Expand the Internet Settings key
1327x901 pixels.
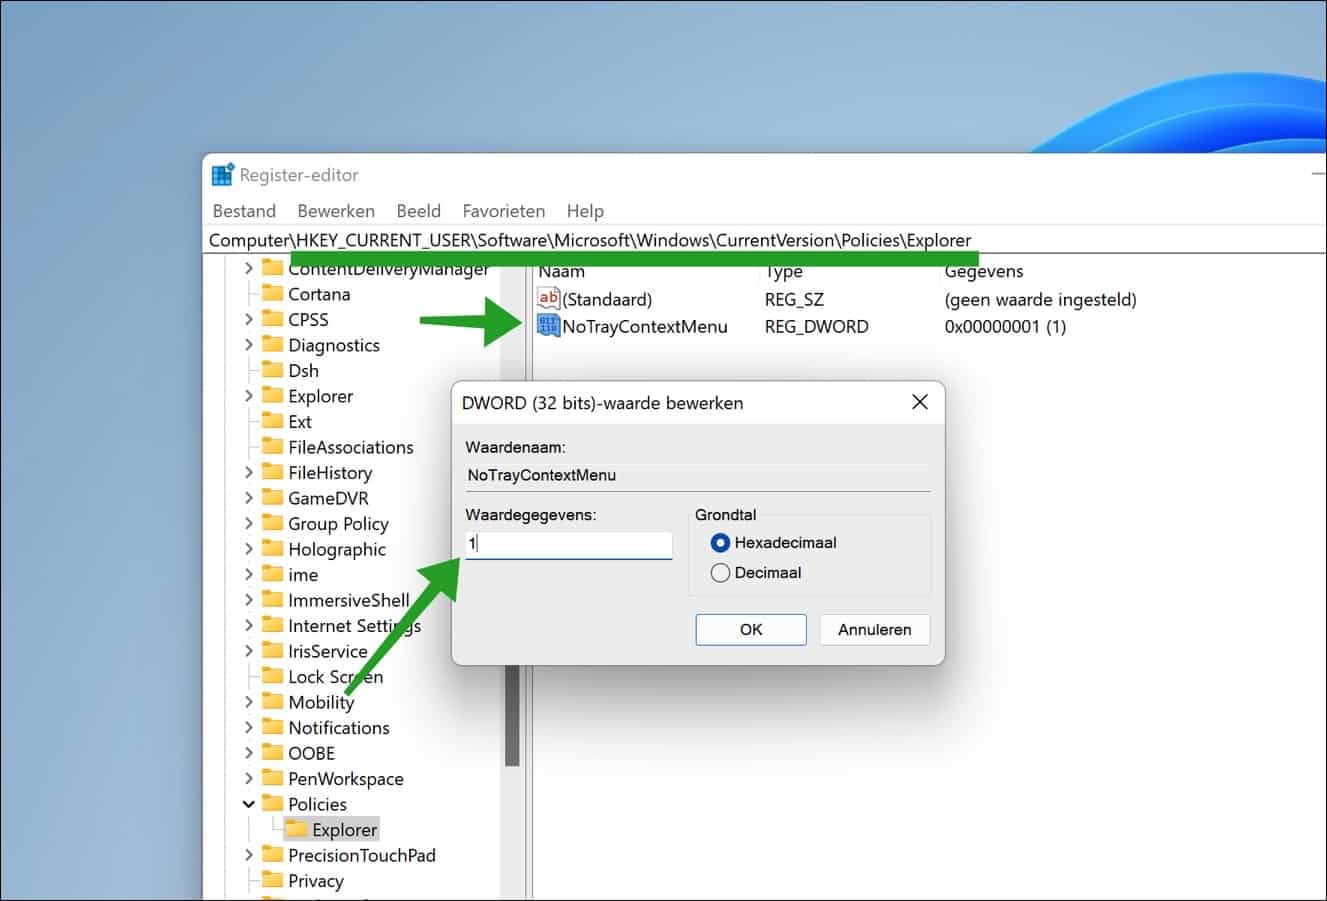coord(248,625)
